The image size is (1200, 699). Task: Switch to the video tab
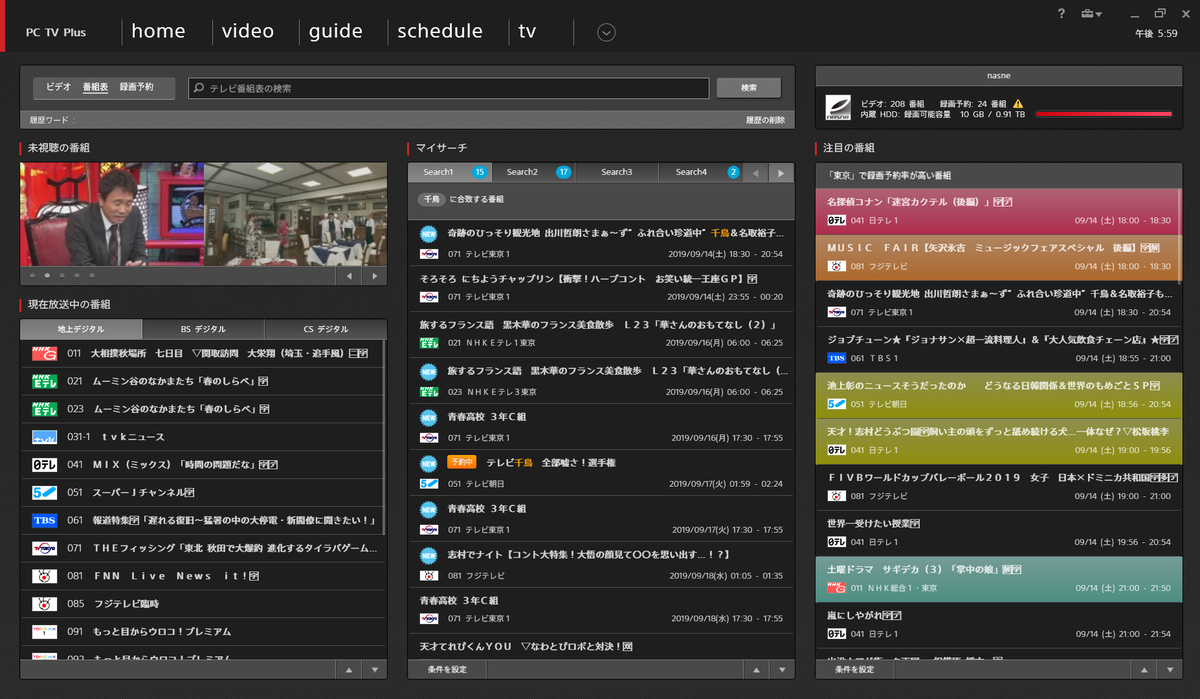248,31
